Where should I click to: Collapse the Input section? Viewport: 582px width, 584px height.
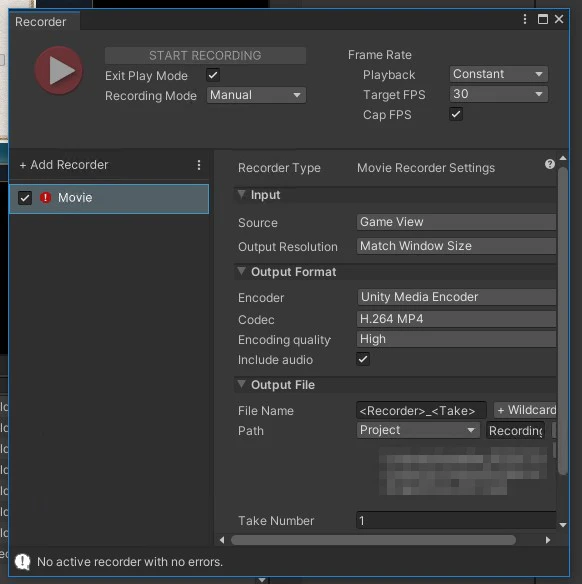pyautogui.click(x=242, y=194)
